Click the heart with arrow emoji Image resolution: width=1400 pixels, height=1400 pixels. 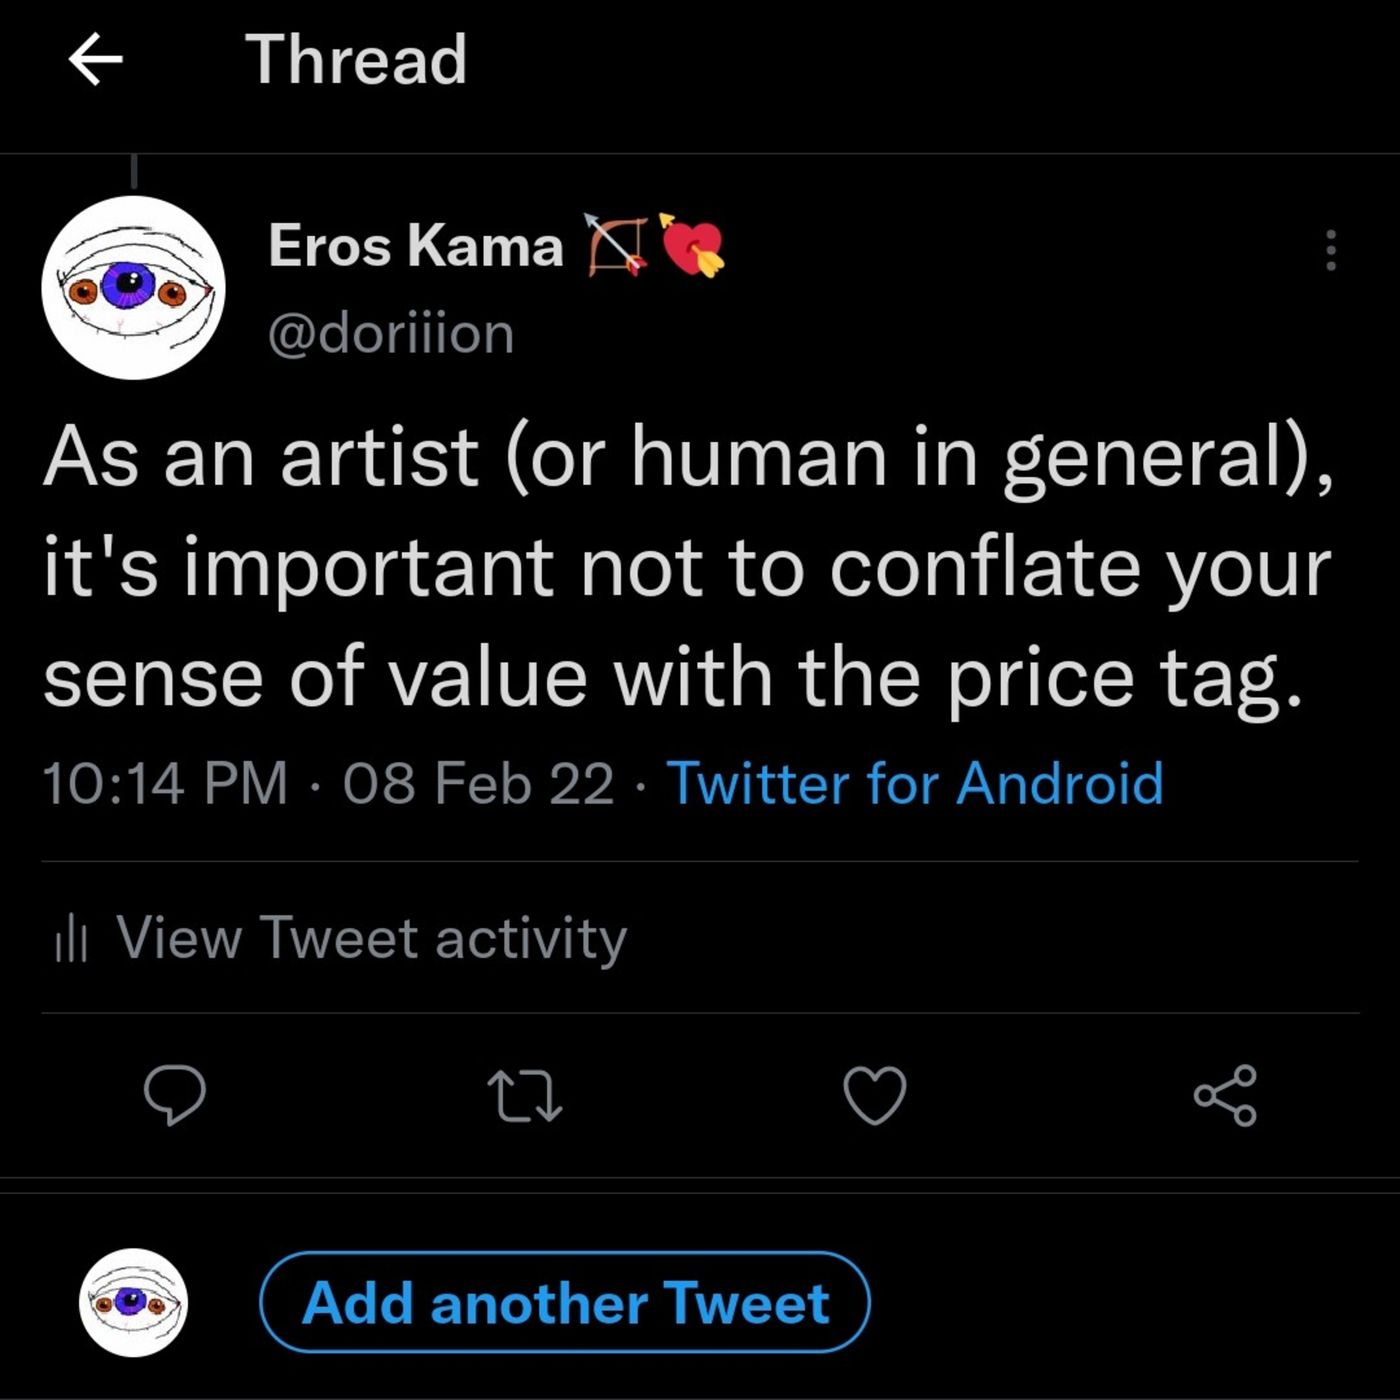click(x=692, y=245)
